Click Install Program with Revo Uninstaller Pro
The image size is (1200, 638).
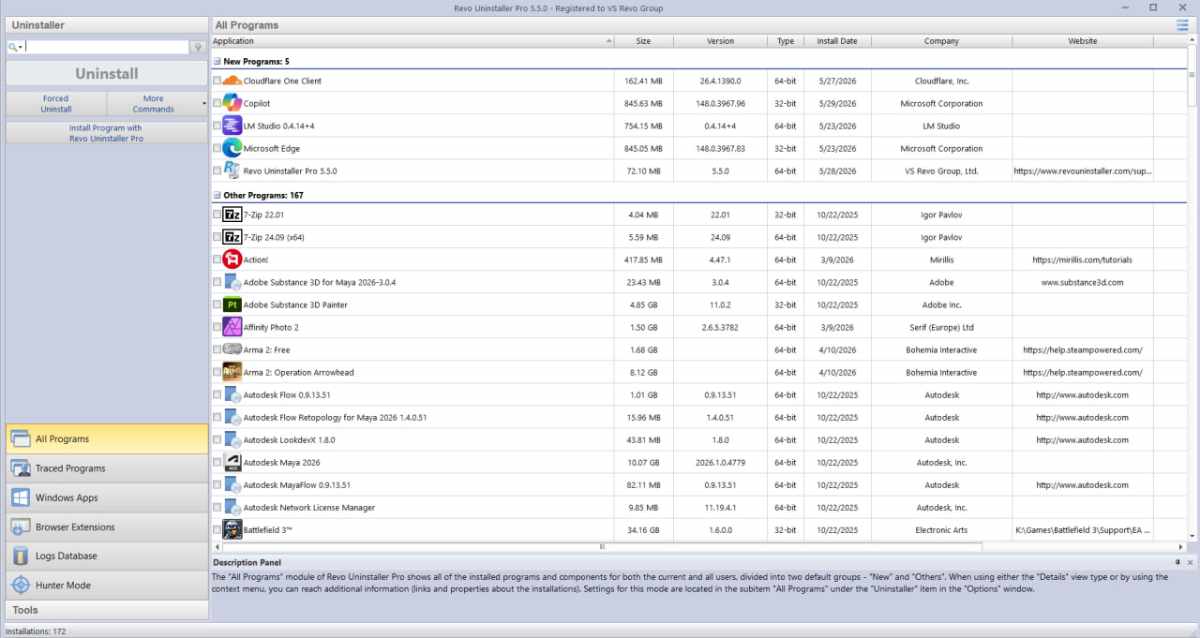(107, 133)
